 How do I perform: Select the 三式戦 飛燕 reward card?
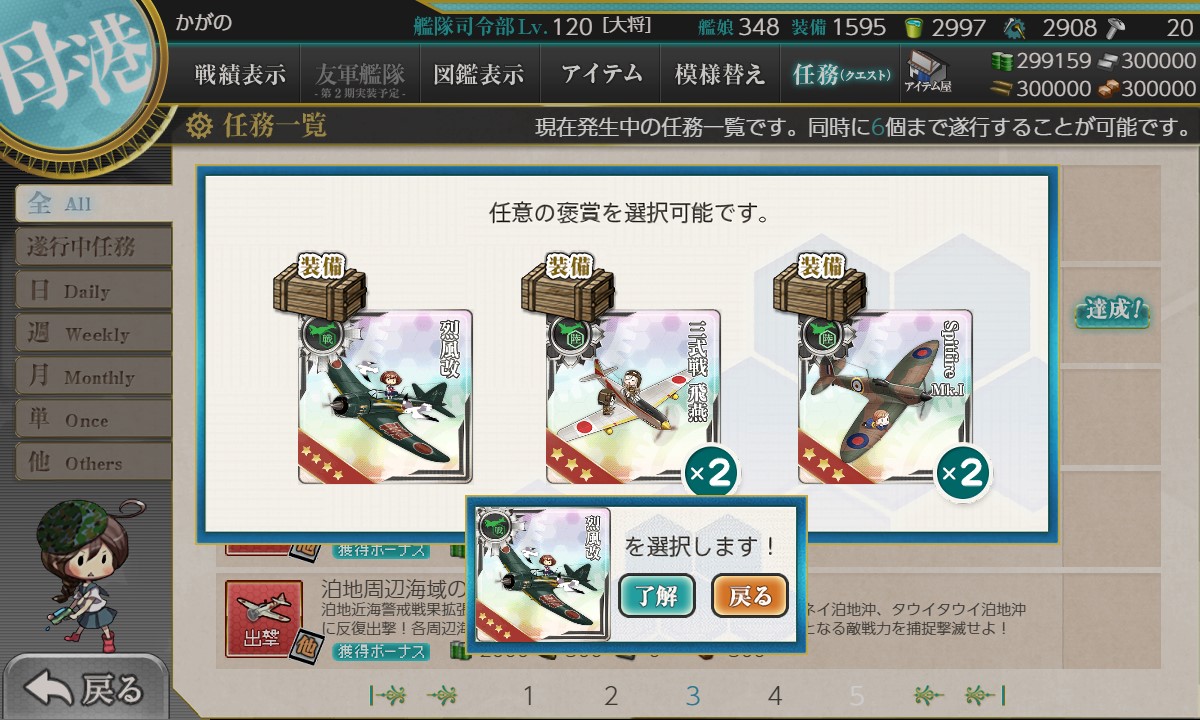633,396
